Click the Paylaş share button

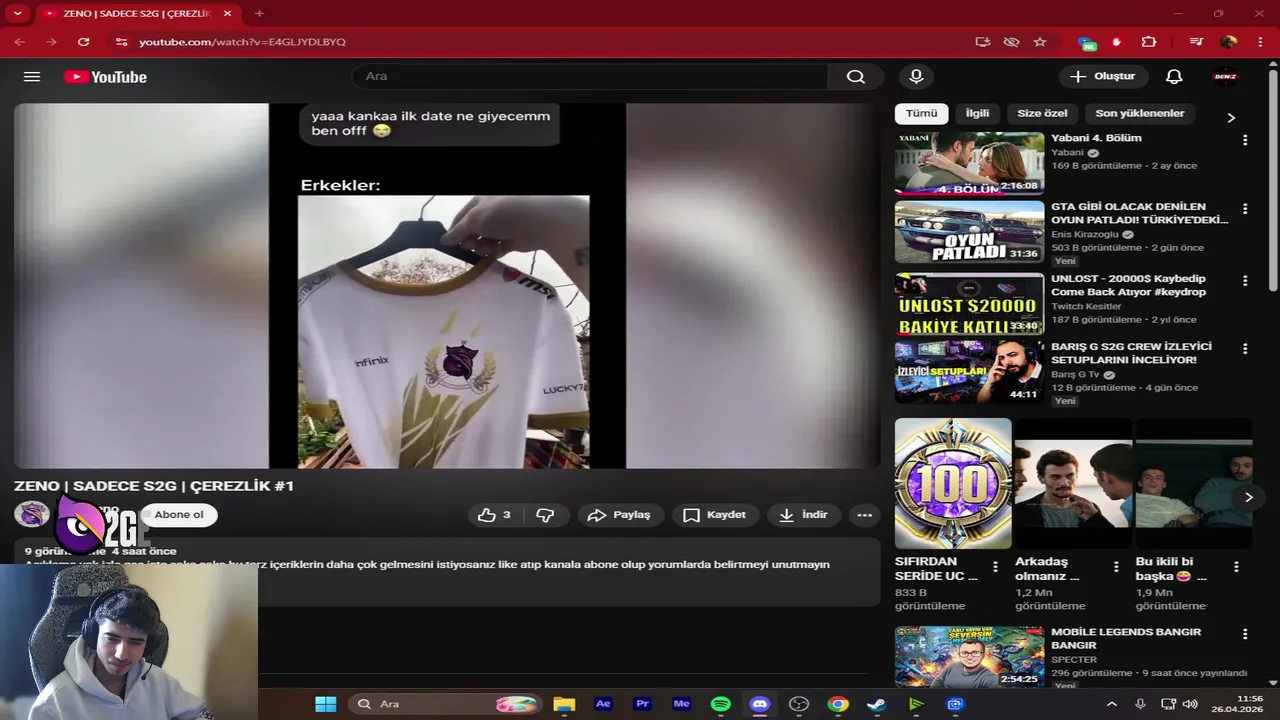click(620, 515)
